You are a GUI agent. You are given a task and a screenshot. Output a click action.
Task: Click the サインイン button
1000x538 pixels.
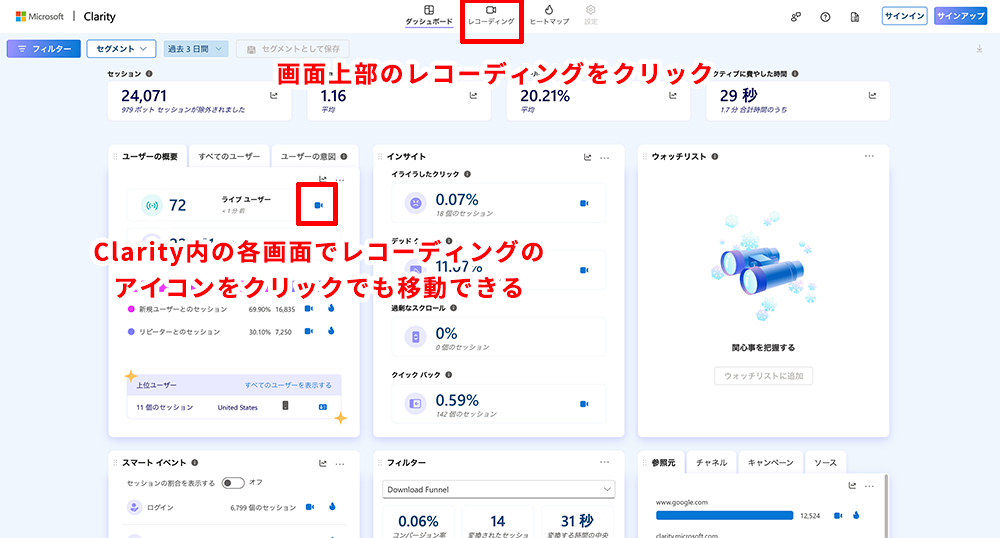click(904, 16)
